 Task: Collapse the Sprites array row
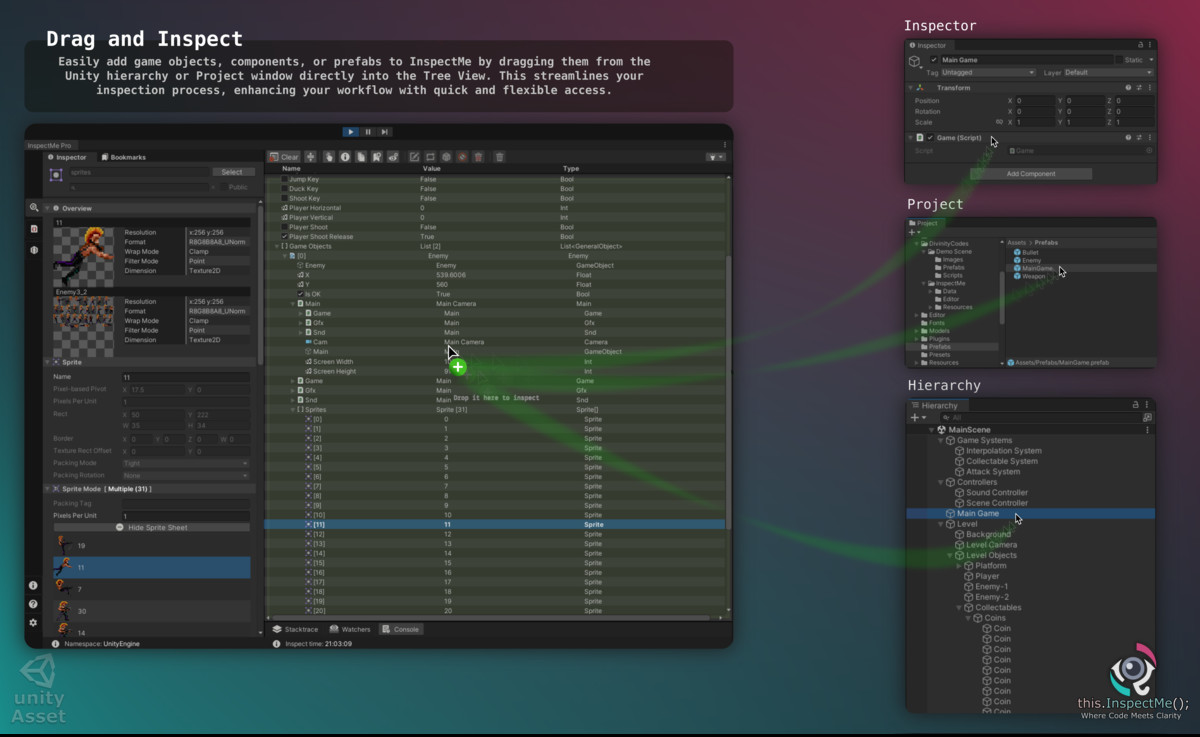click(x=293, y=410)
